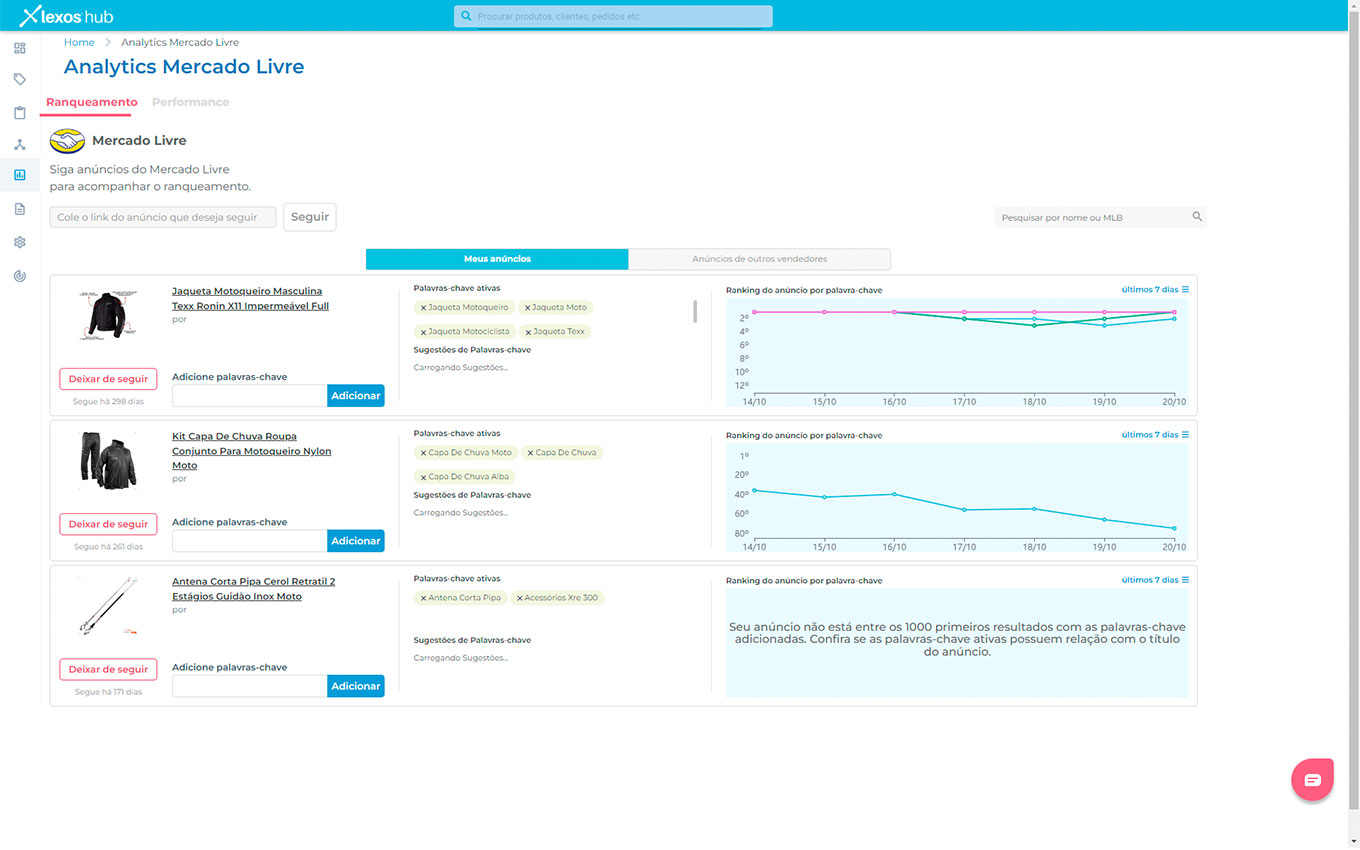This screenshot has height=850, width=1360.
Task: Remove the Capa De Chuva Moto keyword
Action: pos(423,453)
